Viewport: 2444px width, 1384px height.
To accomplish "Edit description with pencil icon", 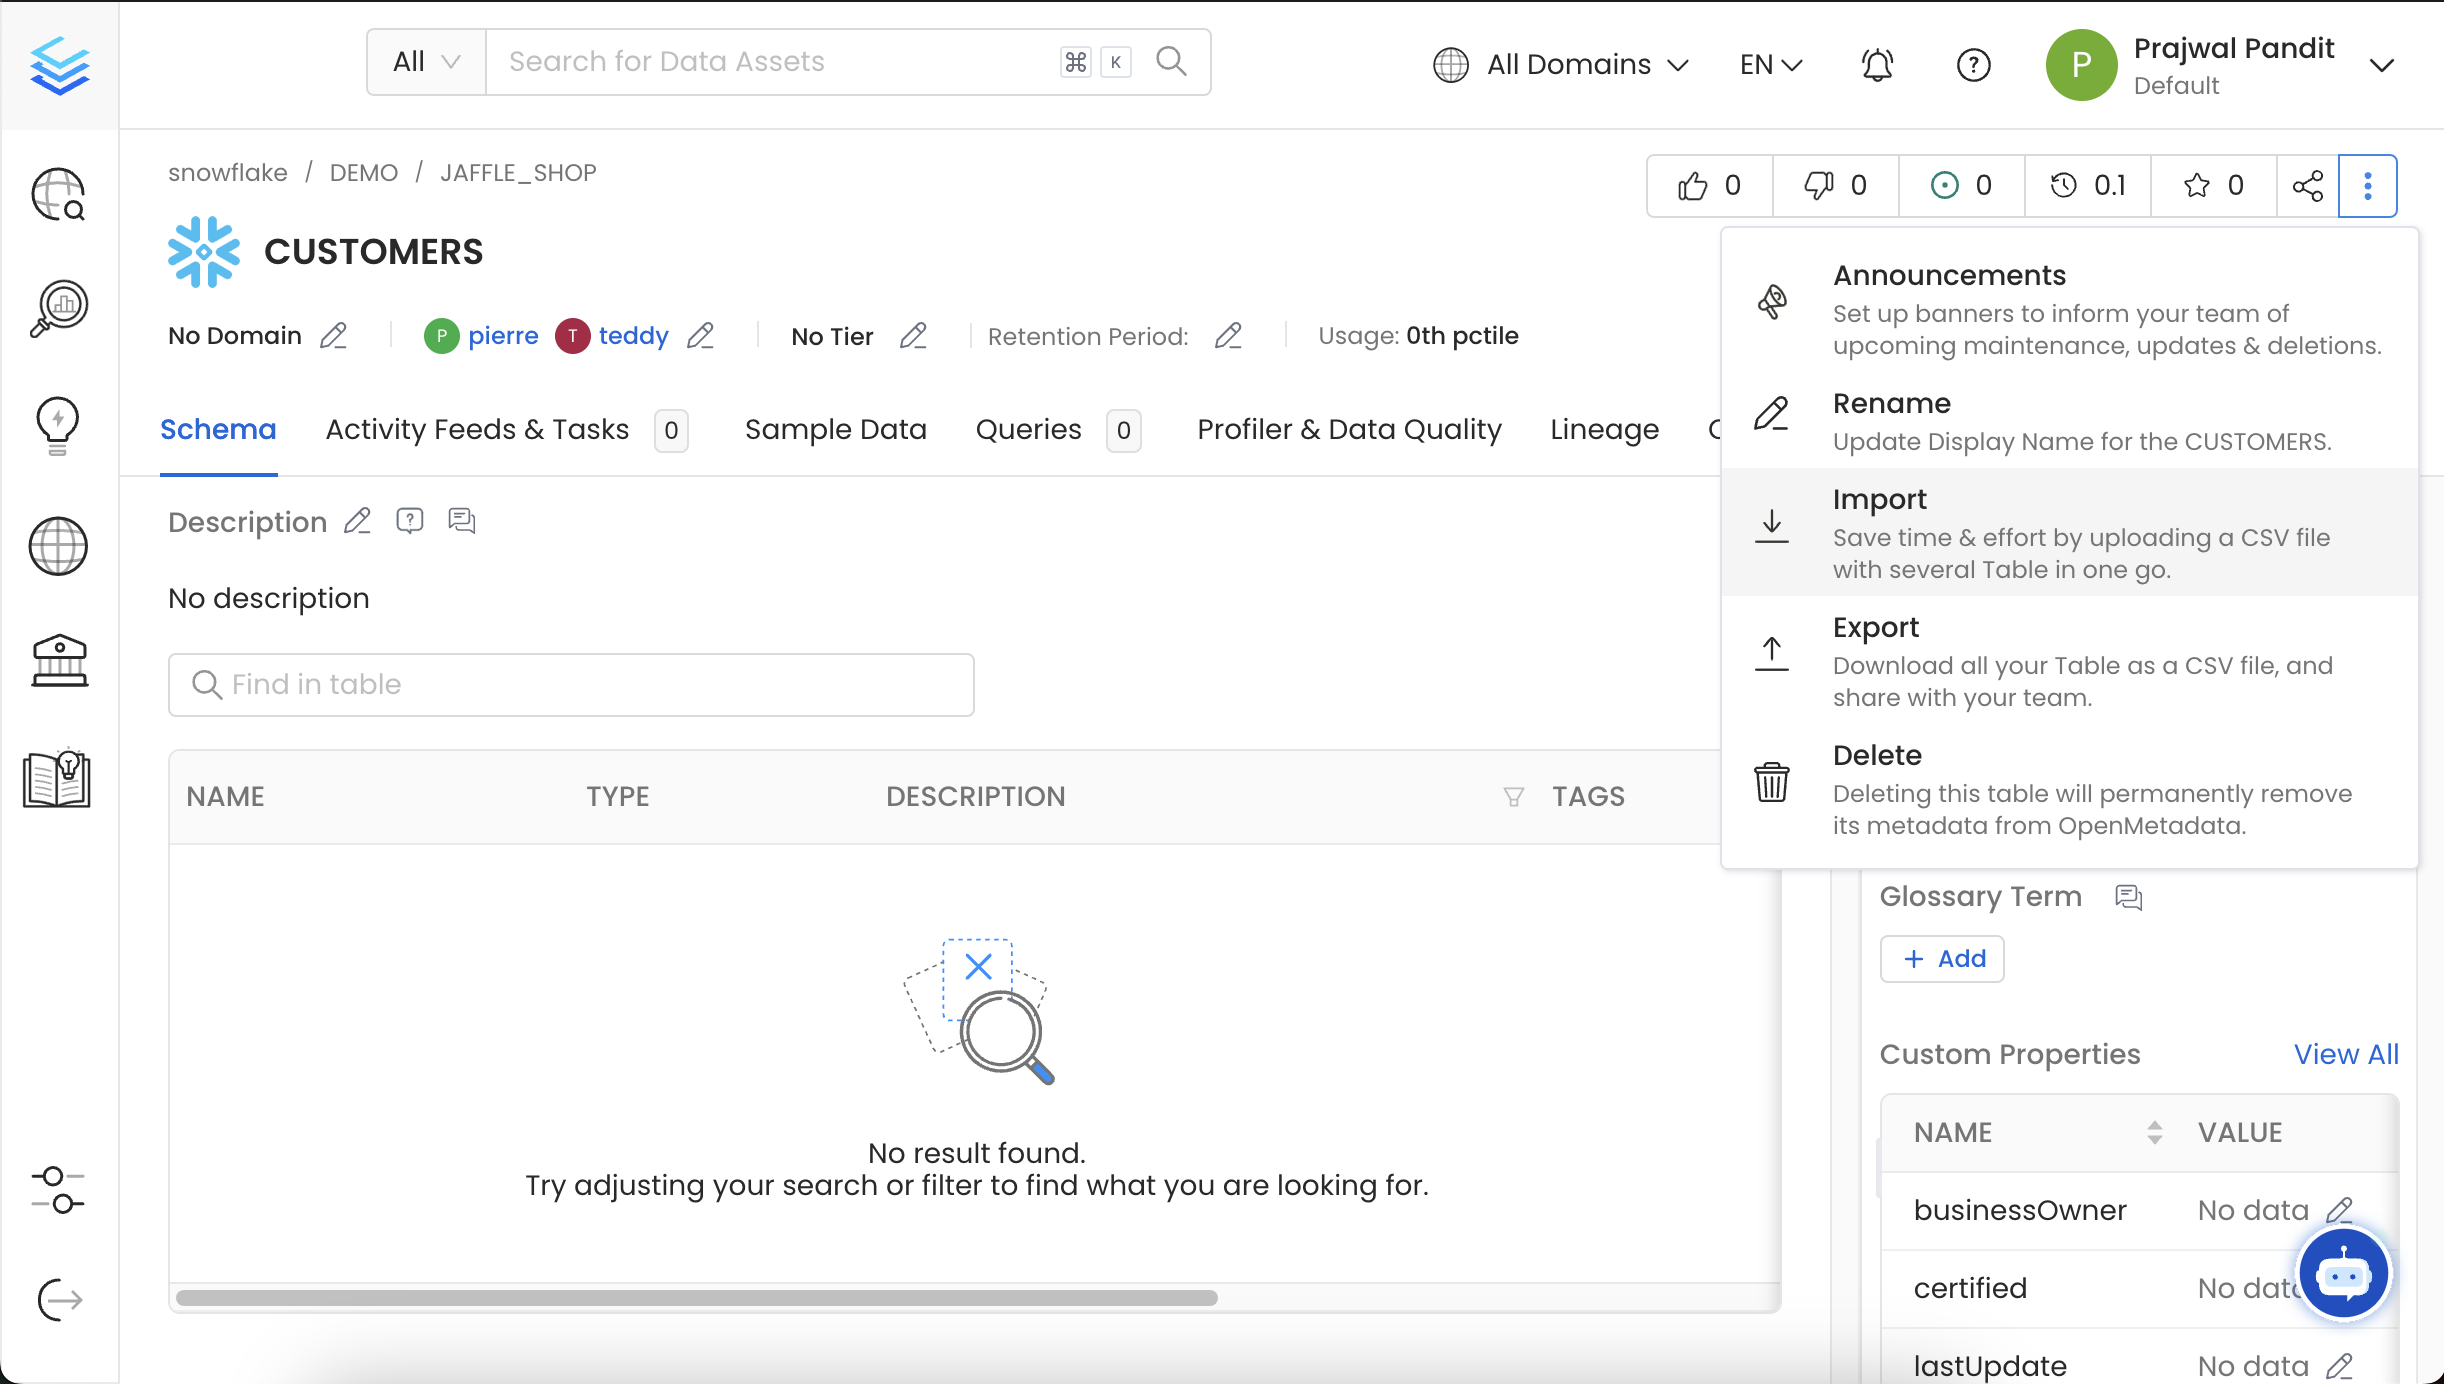I will coord(357,522).
